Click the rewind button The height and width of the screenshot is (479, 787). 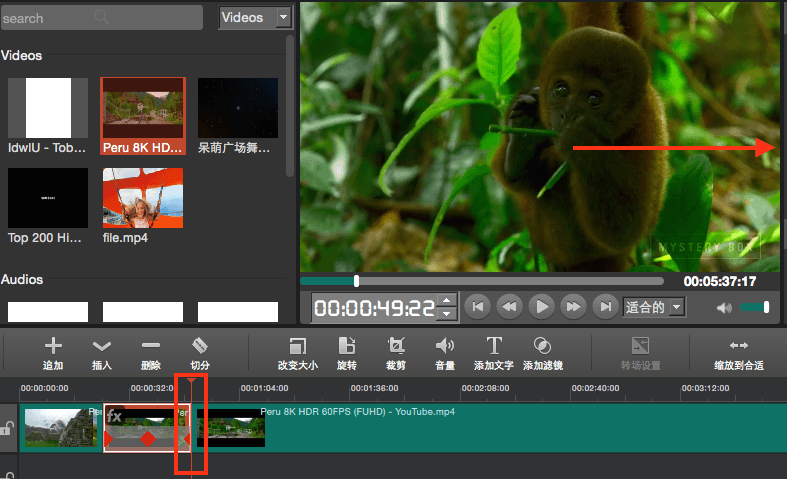[509, 306]
